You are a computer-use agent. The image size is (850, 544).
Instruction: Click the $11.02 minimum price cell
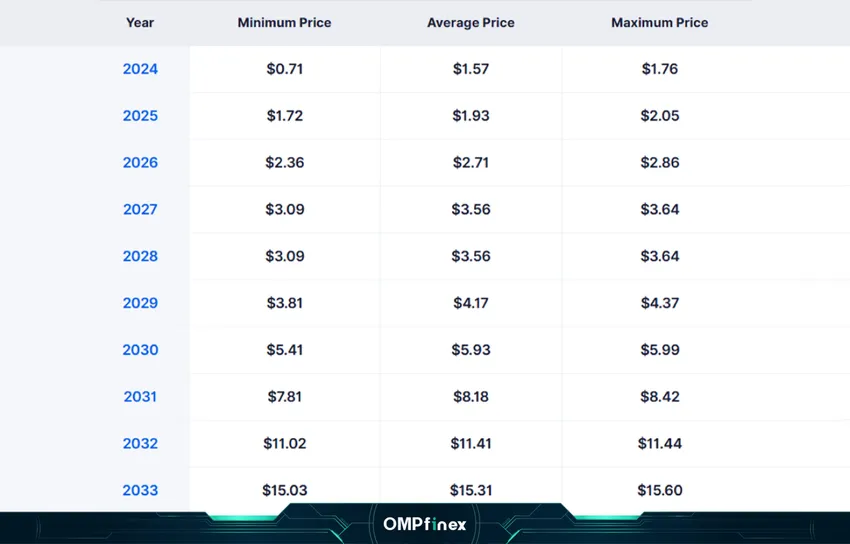284,444
